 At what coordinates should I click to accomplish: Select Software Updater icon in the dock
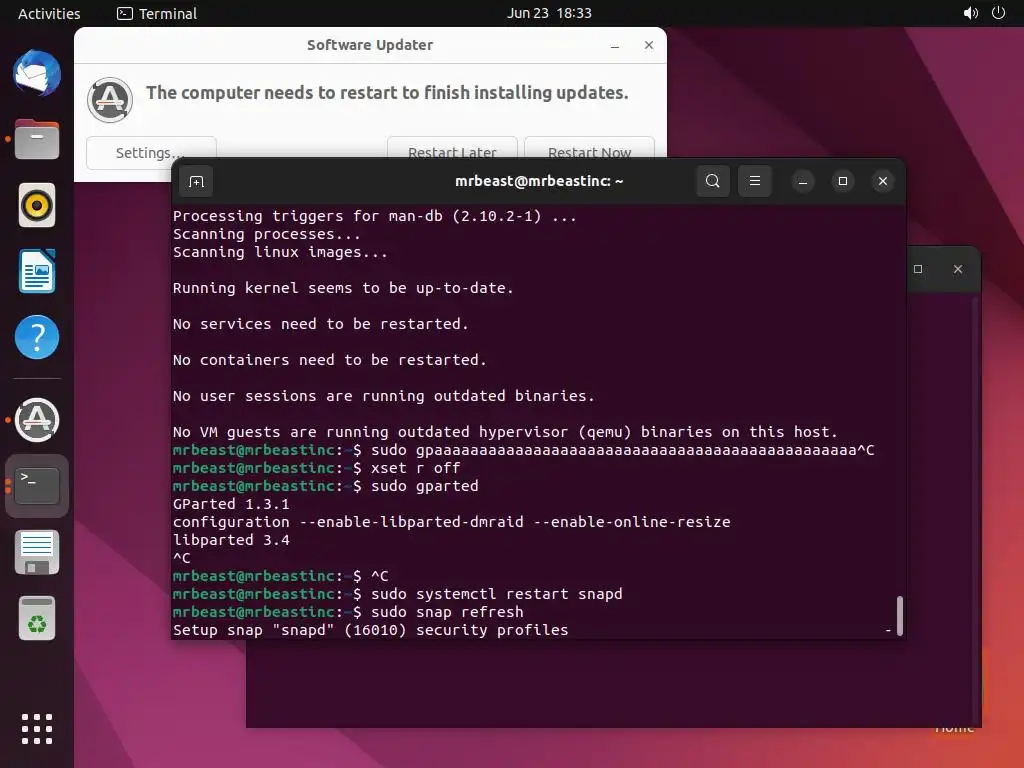(x=37, y=420)
